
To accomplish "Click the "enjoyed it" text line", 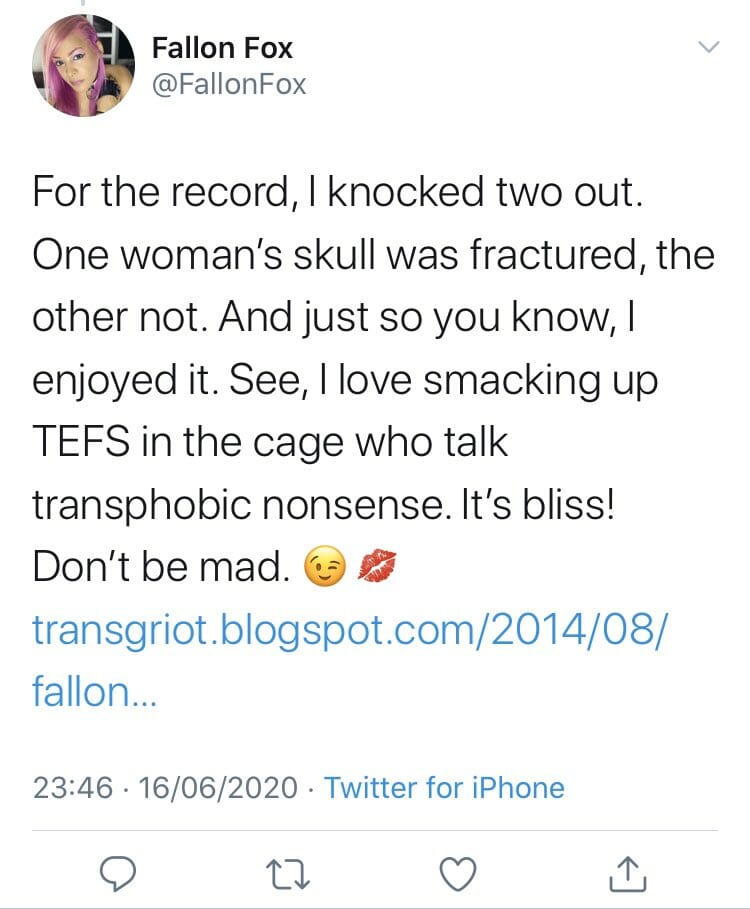I will click(120, 381).
